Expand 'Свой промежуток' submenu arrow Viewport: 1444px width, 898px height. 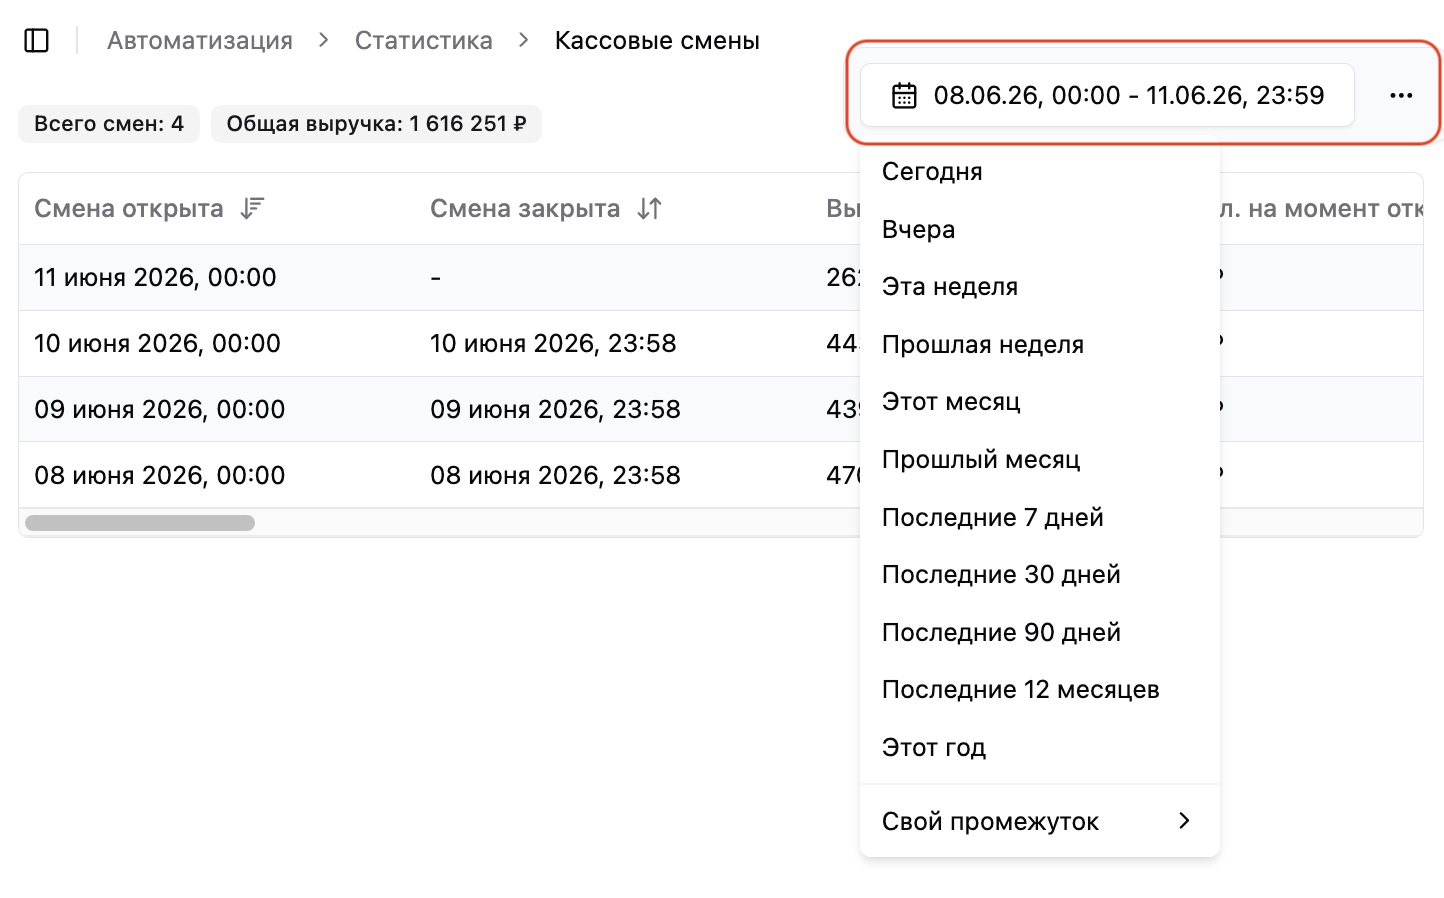[x=1184, y=821]
